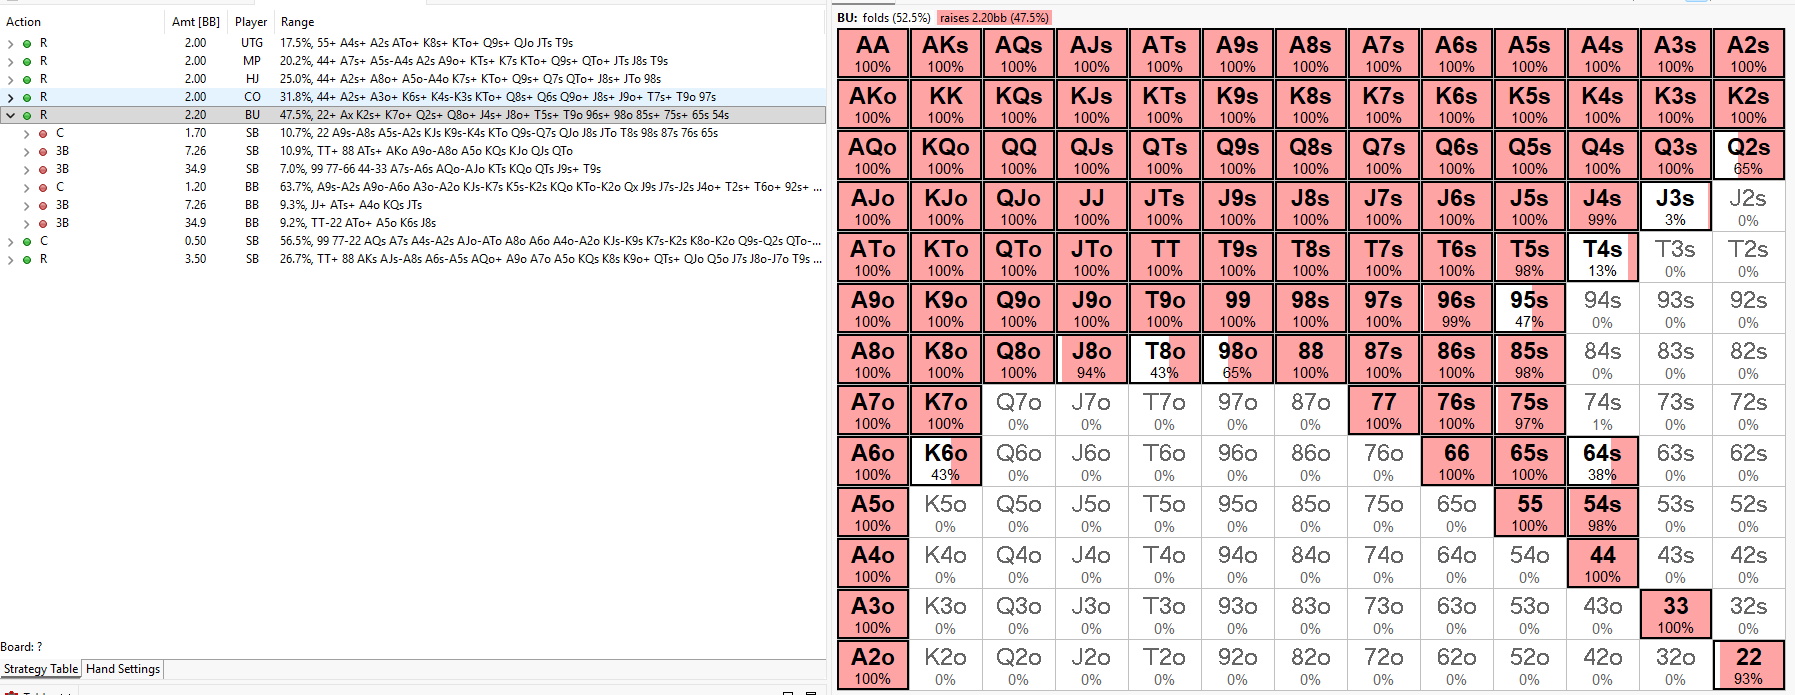The image size is (1795, 695).
Task: Switch to the Hand Settings tab
Action: point(123,669)
